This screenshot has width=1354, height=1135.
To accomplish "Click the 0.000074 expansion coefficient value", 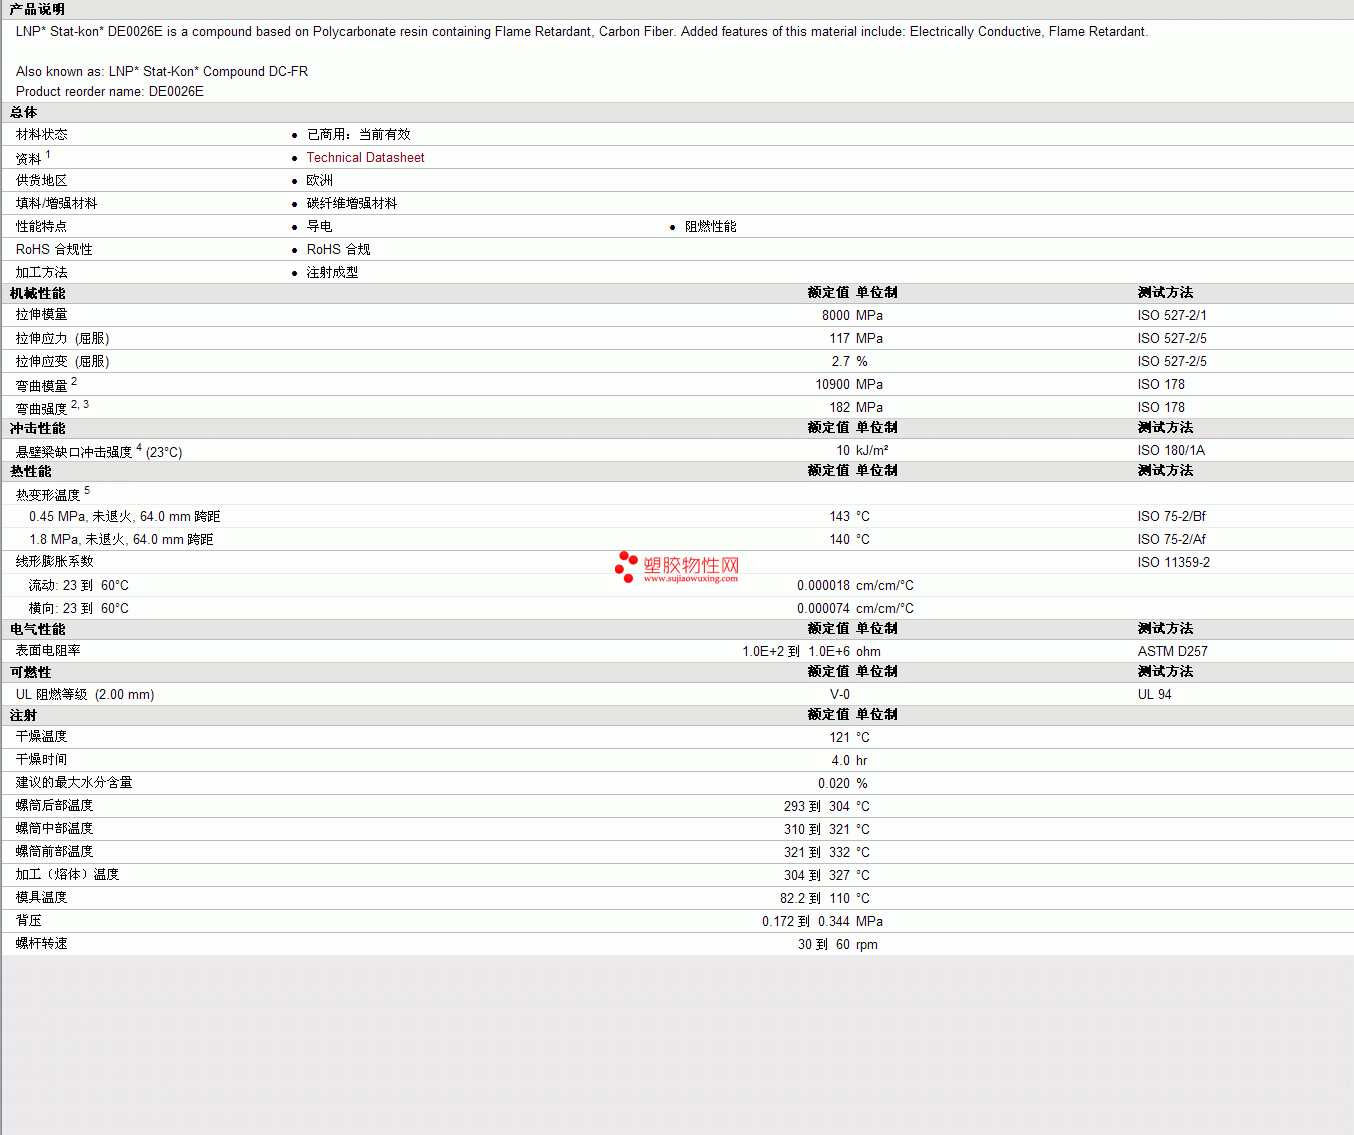I will [x=824, y=608].
